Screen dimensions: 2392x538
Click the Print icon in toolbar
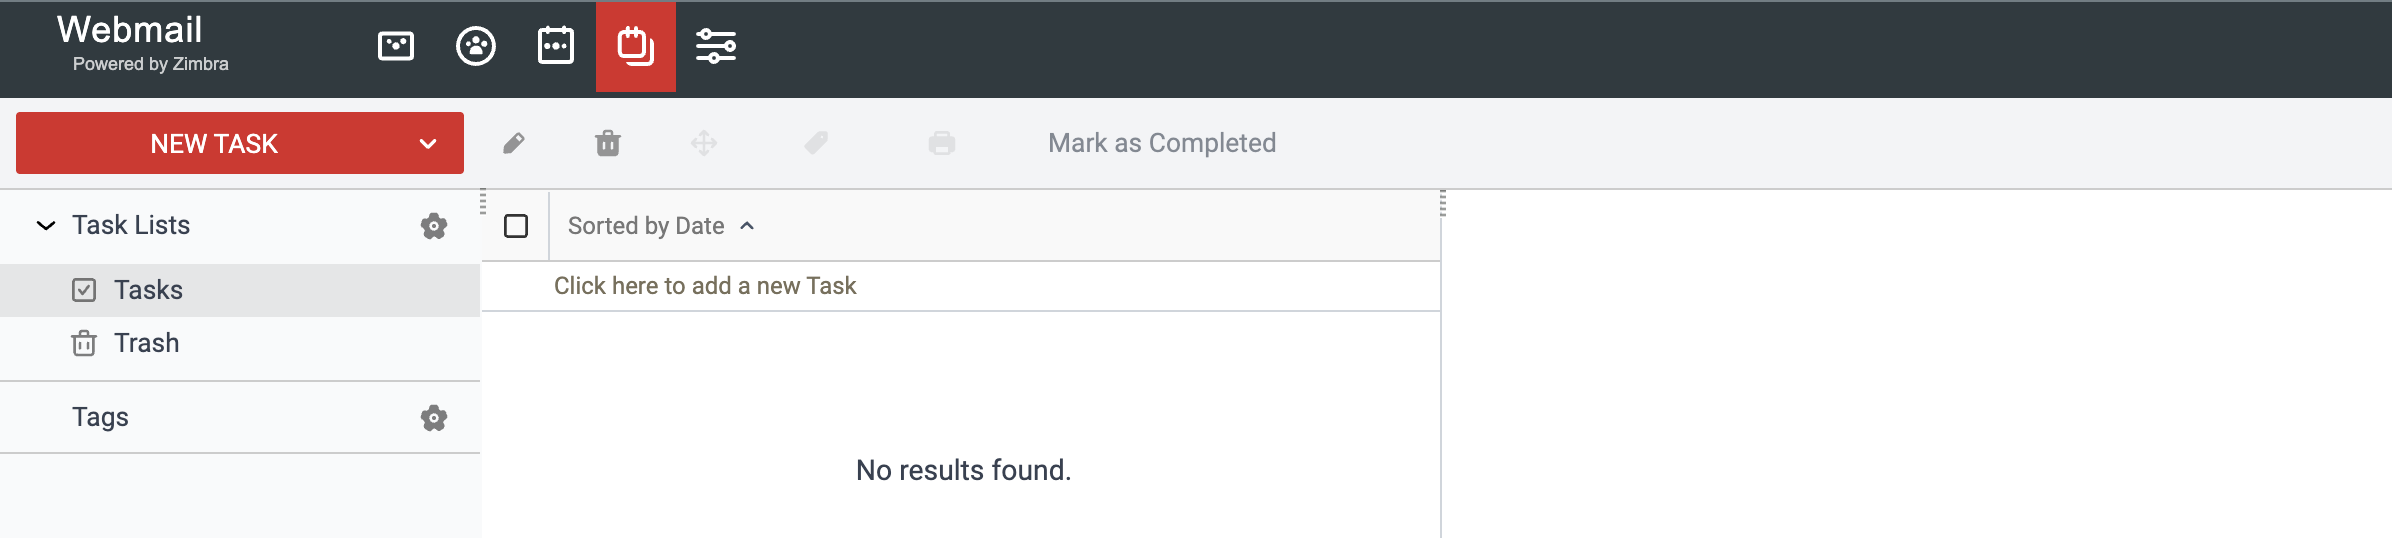tap(942, 144)
